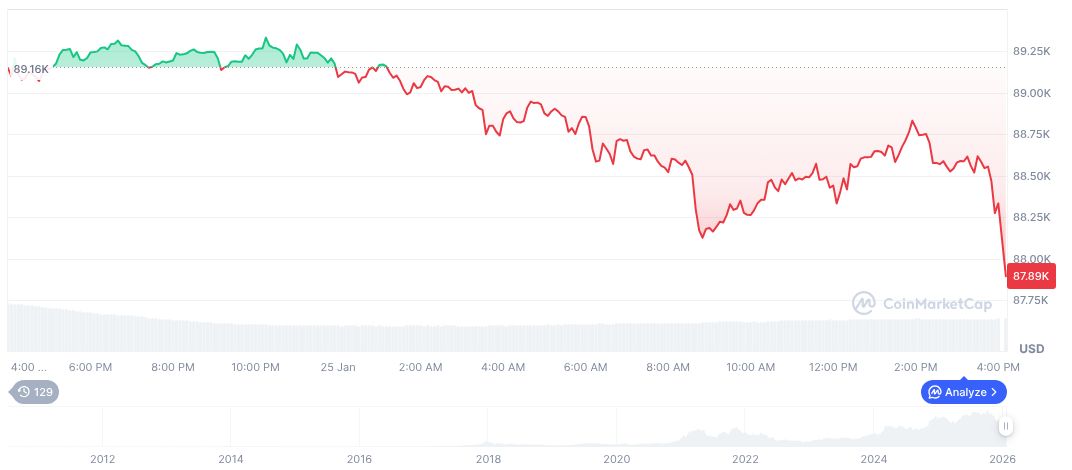This screenshot has height=470, width=1072.
Task: Select 2012 on the navigator timeline
Action: click(x=102, y=459)
